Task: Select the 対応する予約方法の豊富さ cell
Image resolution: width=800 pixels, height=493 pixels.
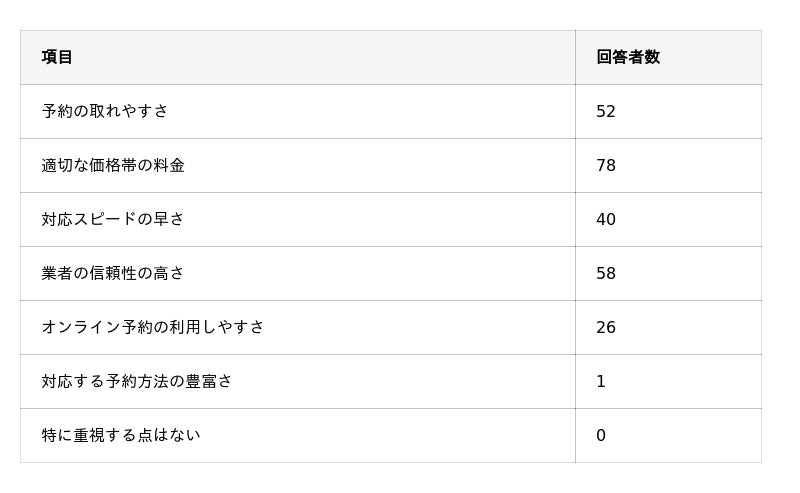Action: (x=137, y=381)
